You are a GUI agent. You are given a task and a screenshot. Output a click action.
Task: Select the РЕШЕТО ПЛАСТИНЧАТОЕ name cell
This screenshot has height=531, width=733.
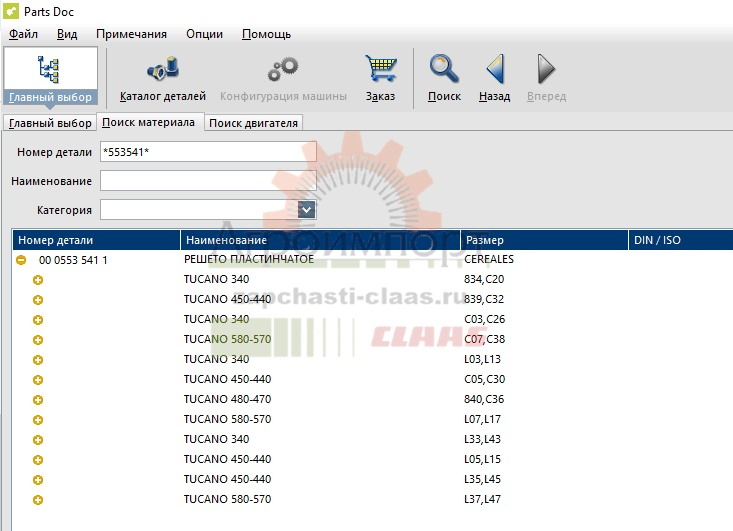point(249,259)
